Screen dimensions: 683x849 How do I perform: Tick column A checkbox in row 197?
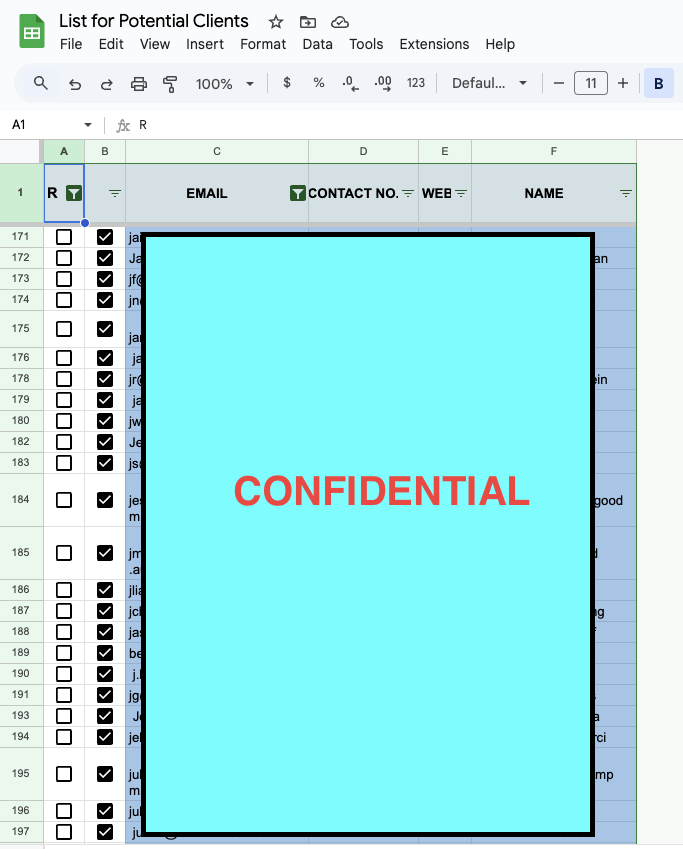[x=64, y=832]
